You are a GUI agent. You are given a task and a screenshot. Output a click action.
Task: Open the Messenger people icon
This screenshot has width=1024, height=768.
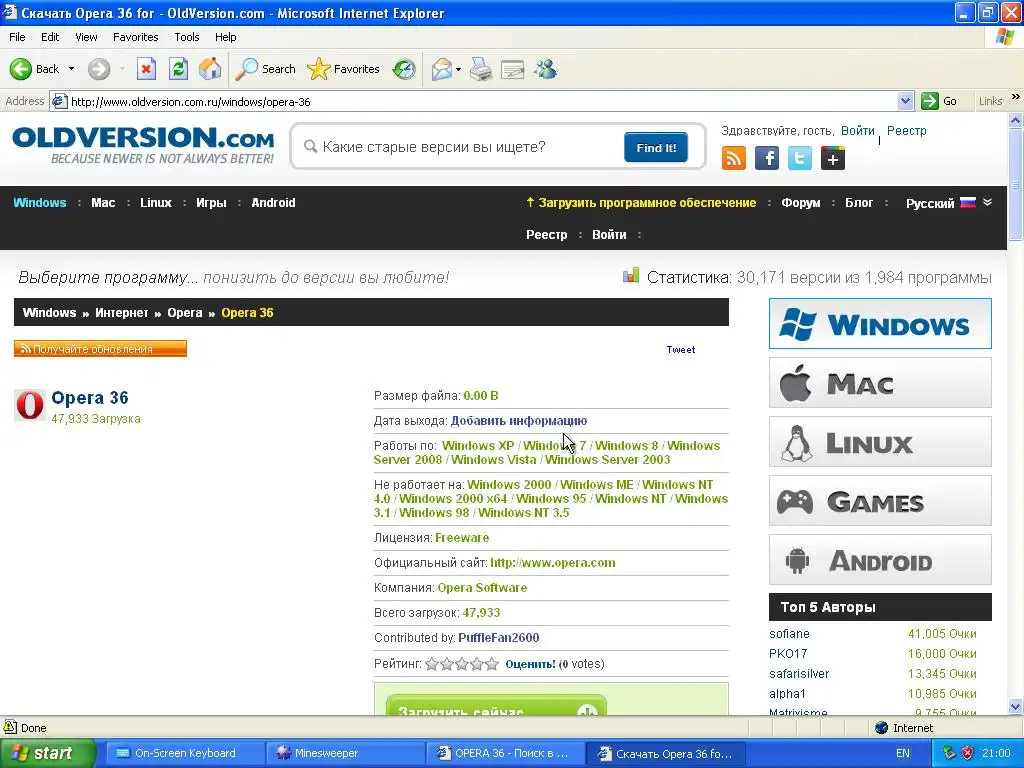click(x=545, y=69)
